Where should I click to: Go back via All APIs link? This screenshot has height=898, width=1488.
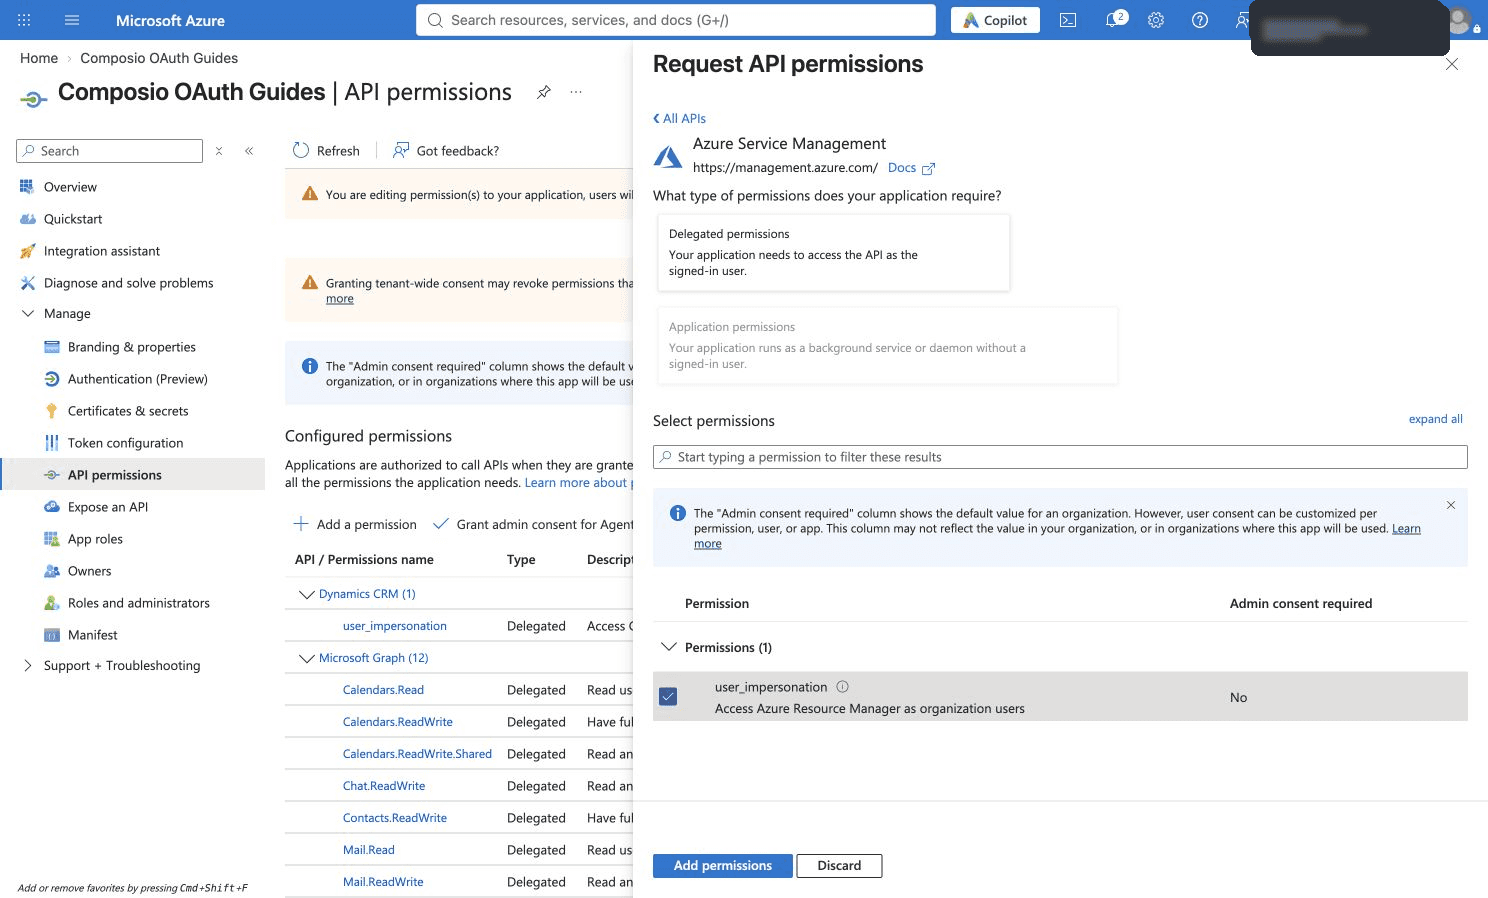(679, 118)
